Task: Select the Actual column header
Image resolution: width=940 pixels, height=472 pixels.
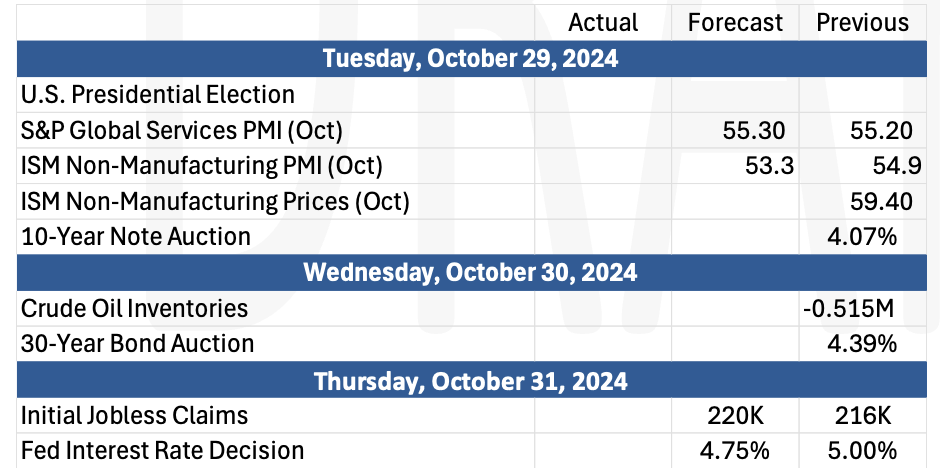Action: [602, 23]
